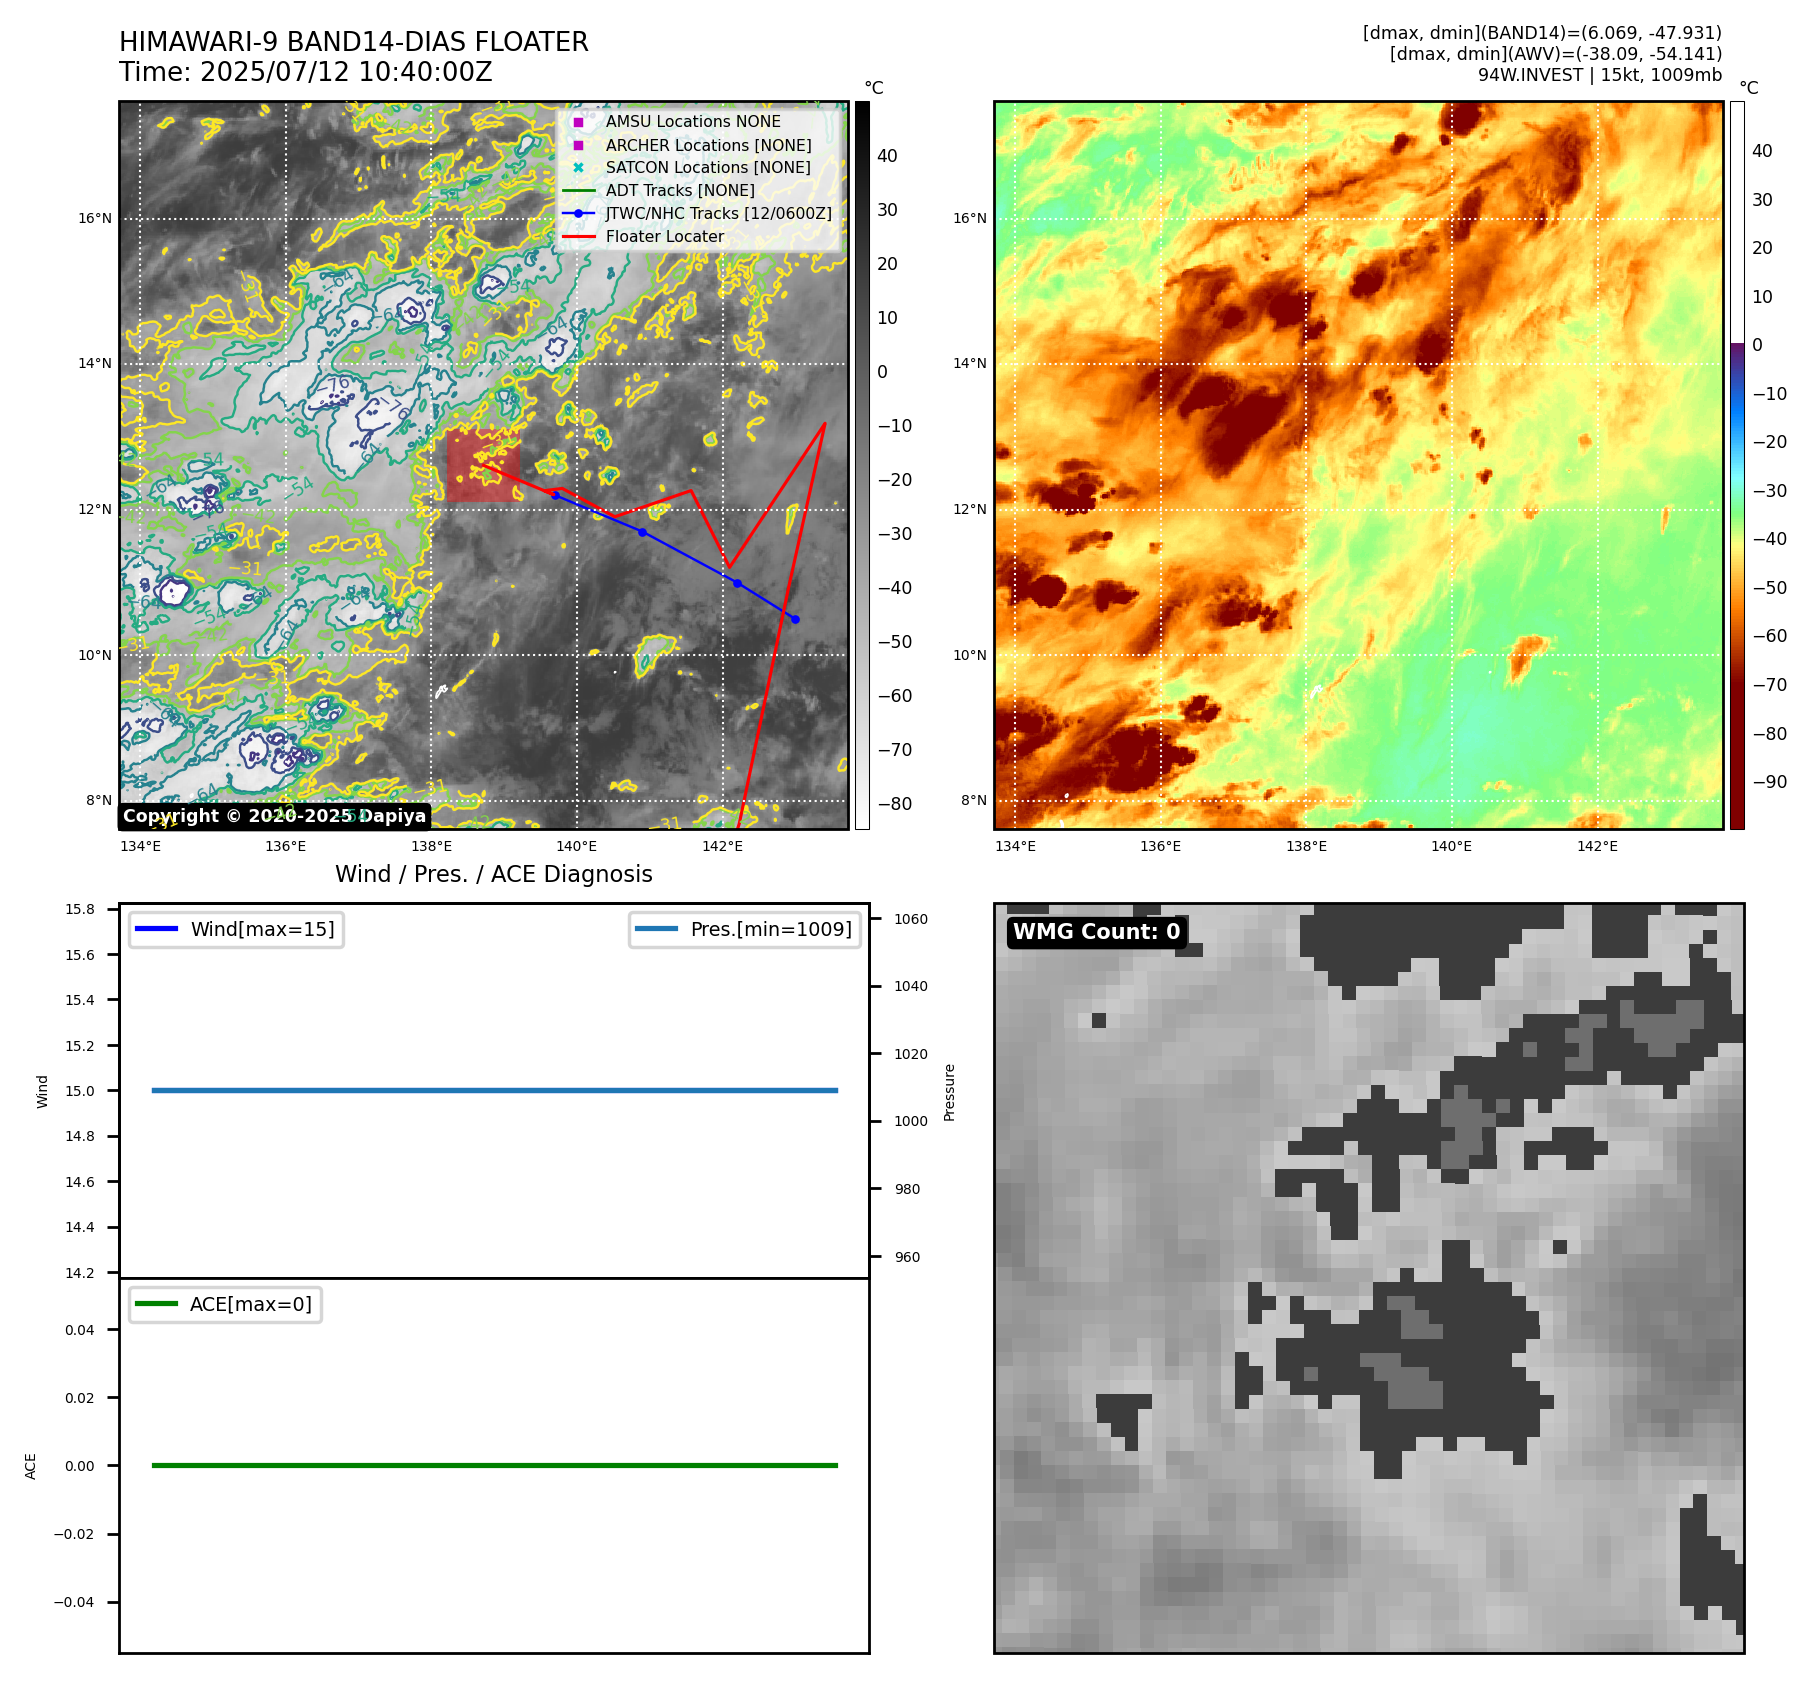Select the Floater Locater legend entry
Screen dimensions: 1813x1690
(x=665, y=236)
